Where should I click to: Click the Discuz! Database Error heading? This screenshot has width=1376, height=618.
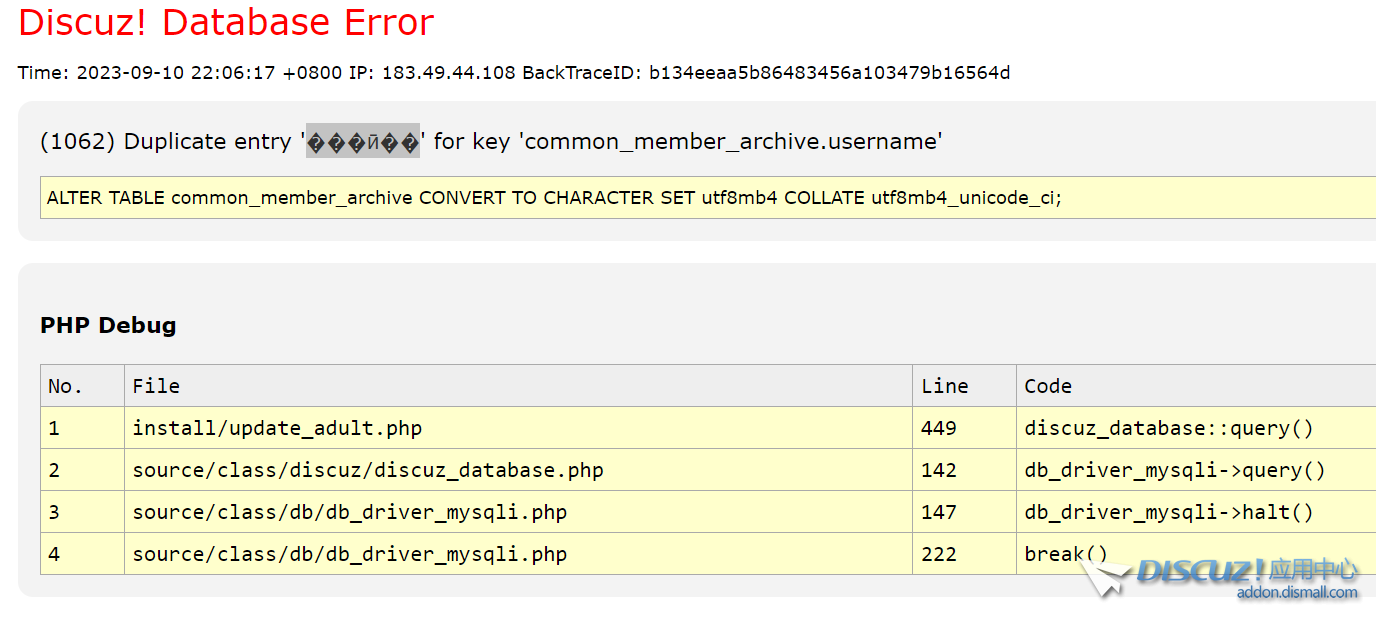(226, 23)
